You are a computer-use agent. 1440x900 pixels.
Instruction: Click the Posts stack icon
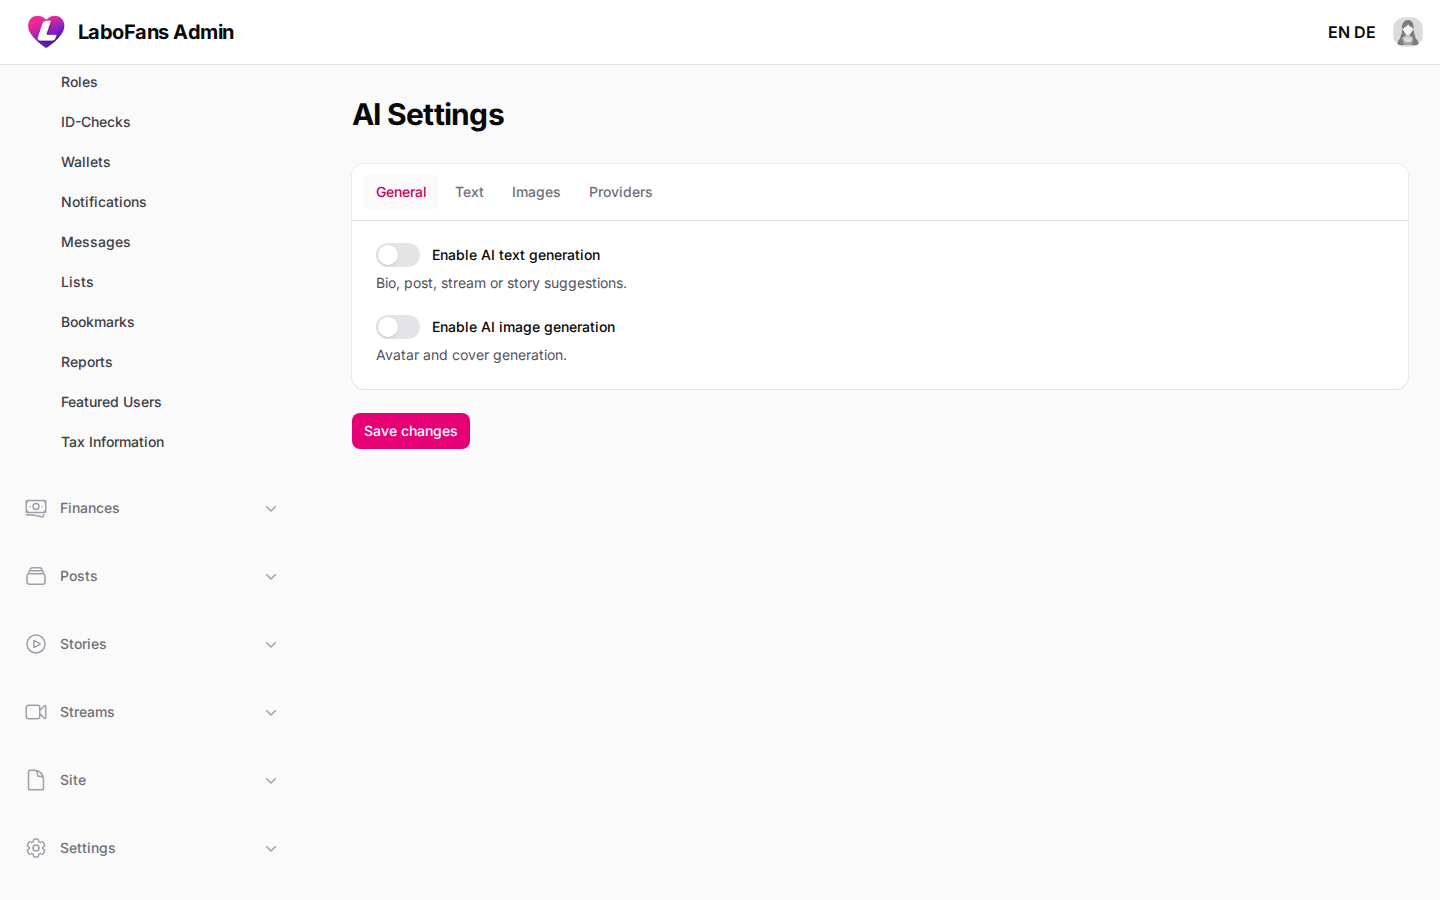coord(36,576)
